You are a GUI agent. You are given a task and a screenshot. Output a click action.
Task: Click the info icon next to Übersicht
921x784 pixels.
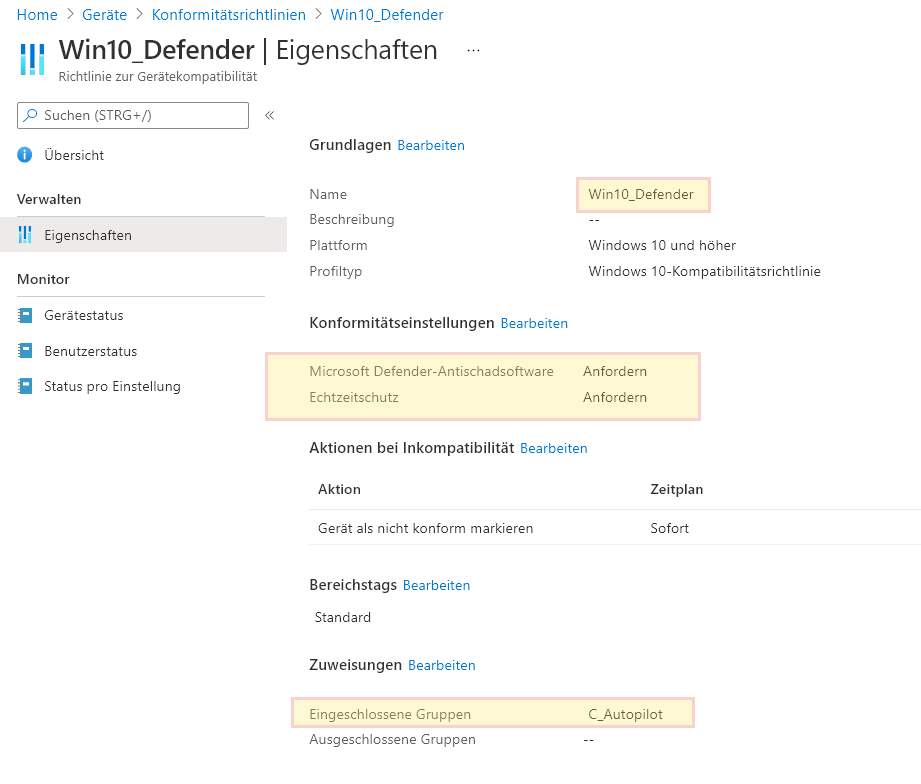tap(24, 155)
